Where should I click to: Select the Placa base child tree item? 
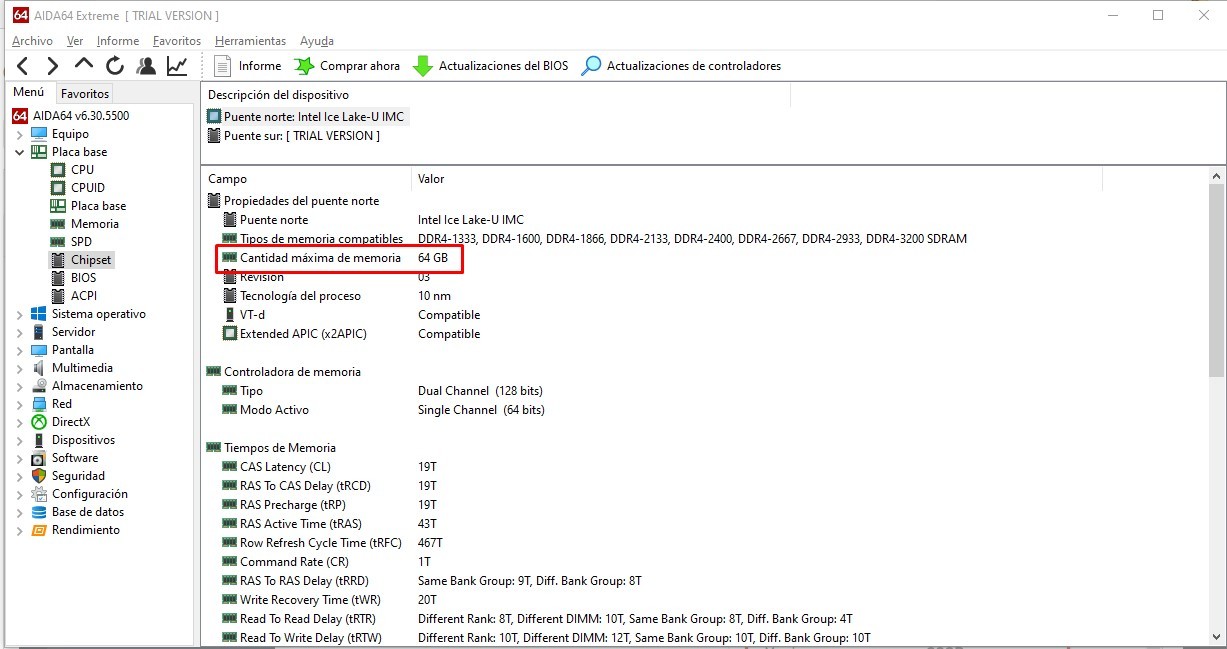point(98,206)
